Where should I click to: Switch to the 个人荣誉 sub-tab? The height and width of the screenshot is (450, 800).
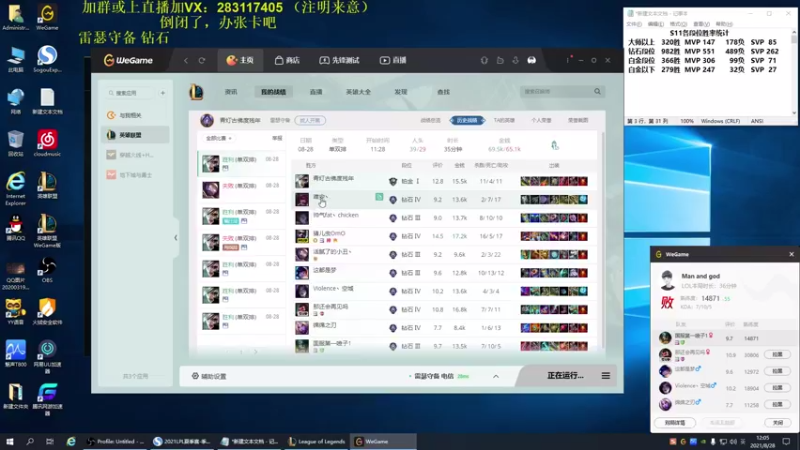coord(541,120)
